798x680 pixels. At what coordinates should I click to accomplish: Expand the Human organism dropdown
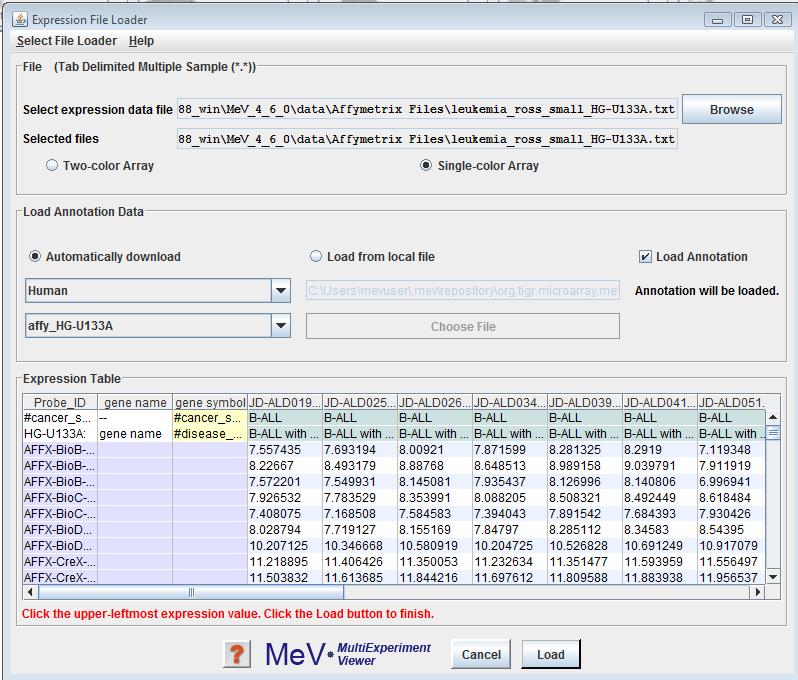tap(280, 291)
